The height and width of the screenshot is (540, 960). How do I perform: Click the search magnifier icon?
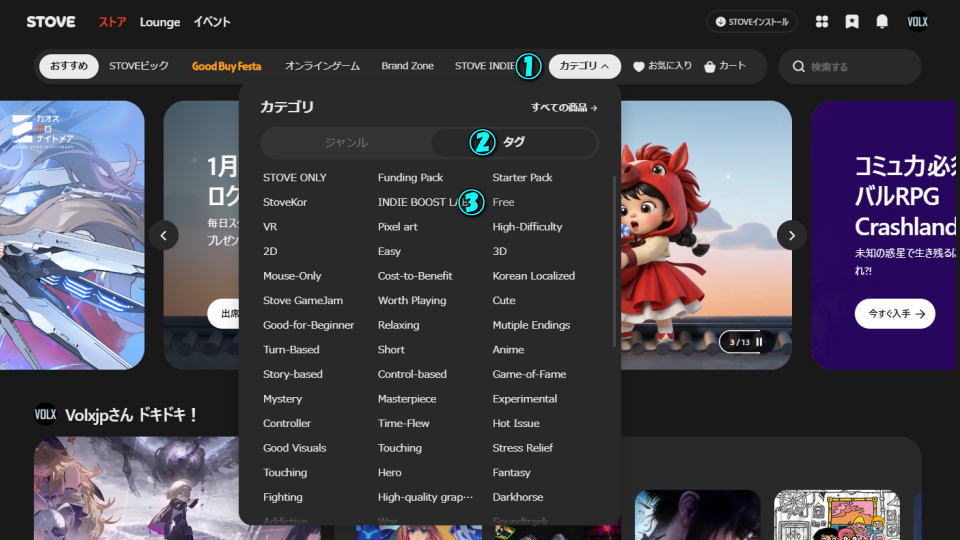[798, 67]
